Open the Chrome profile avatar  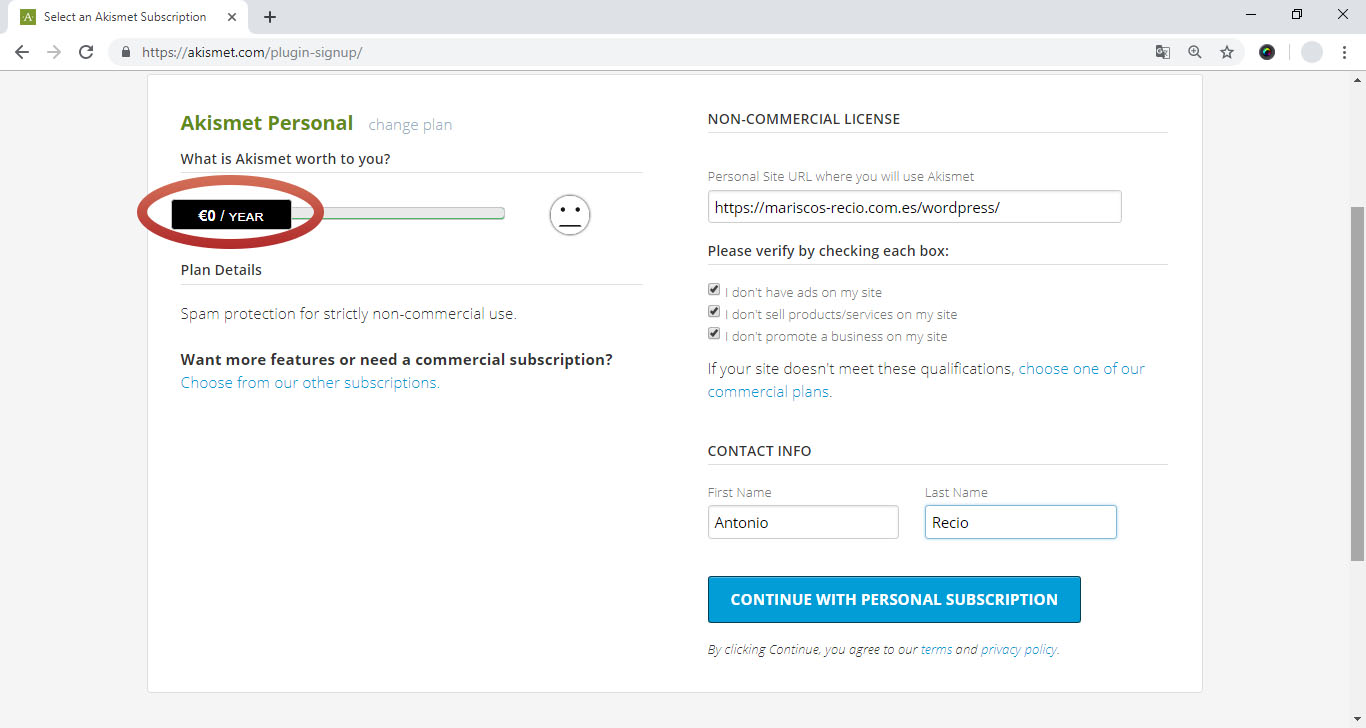pyautogui.click(x=1311, y=52)
